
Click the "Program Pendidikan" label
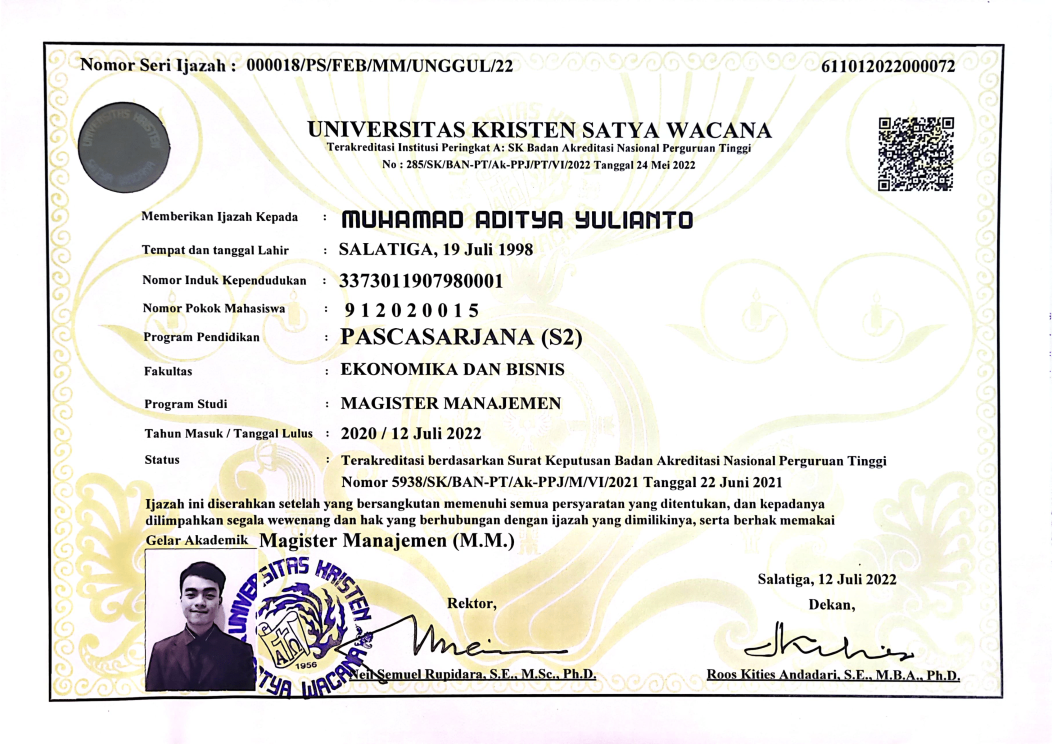(x=201, y=337)
